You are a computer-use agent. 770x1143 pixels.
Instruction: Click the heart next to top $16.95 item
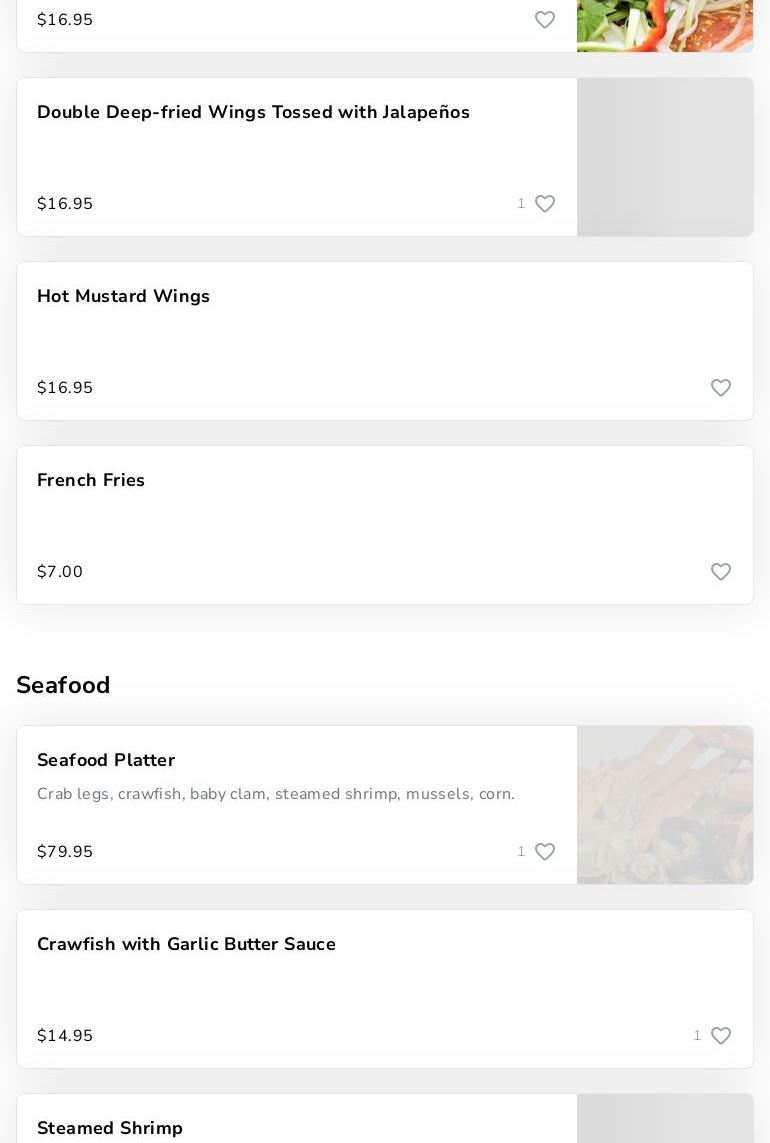(x=545, y=20)
